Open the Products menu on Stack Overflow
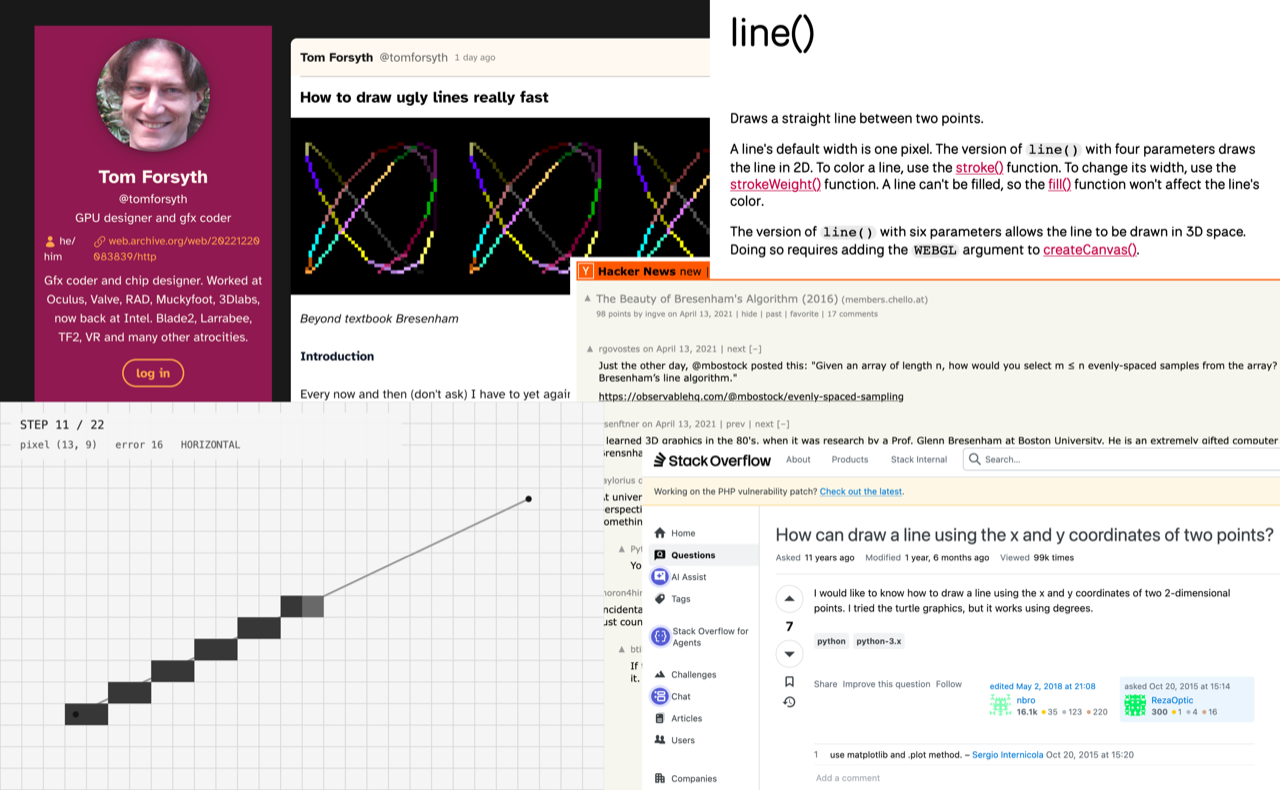The image size is (1280, 790). (850, 460)
